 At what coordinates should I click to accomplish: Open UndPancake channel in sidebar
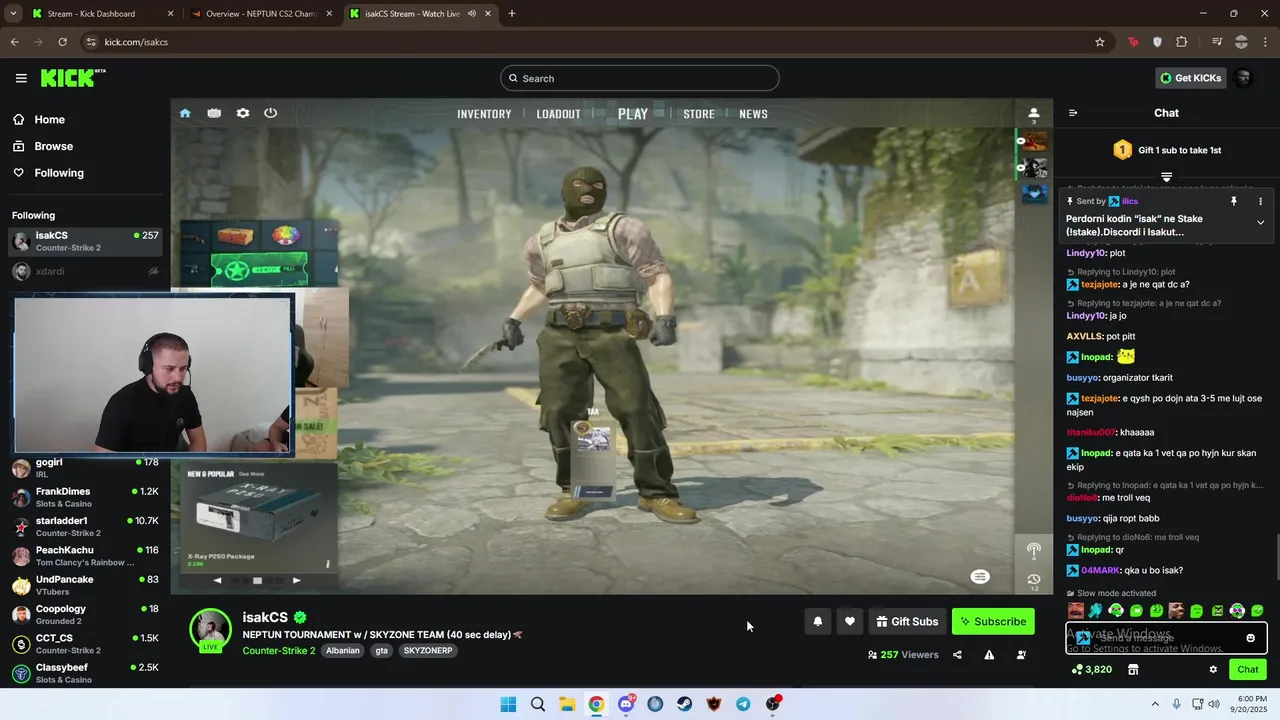(x=85, y=585)
